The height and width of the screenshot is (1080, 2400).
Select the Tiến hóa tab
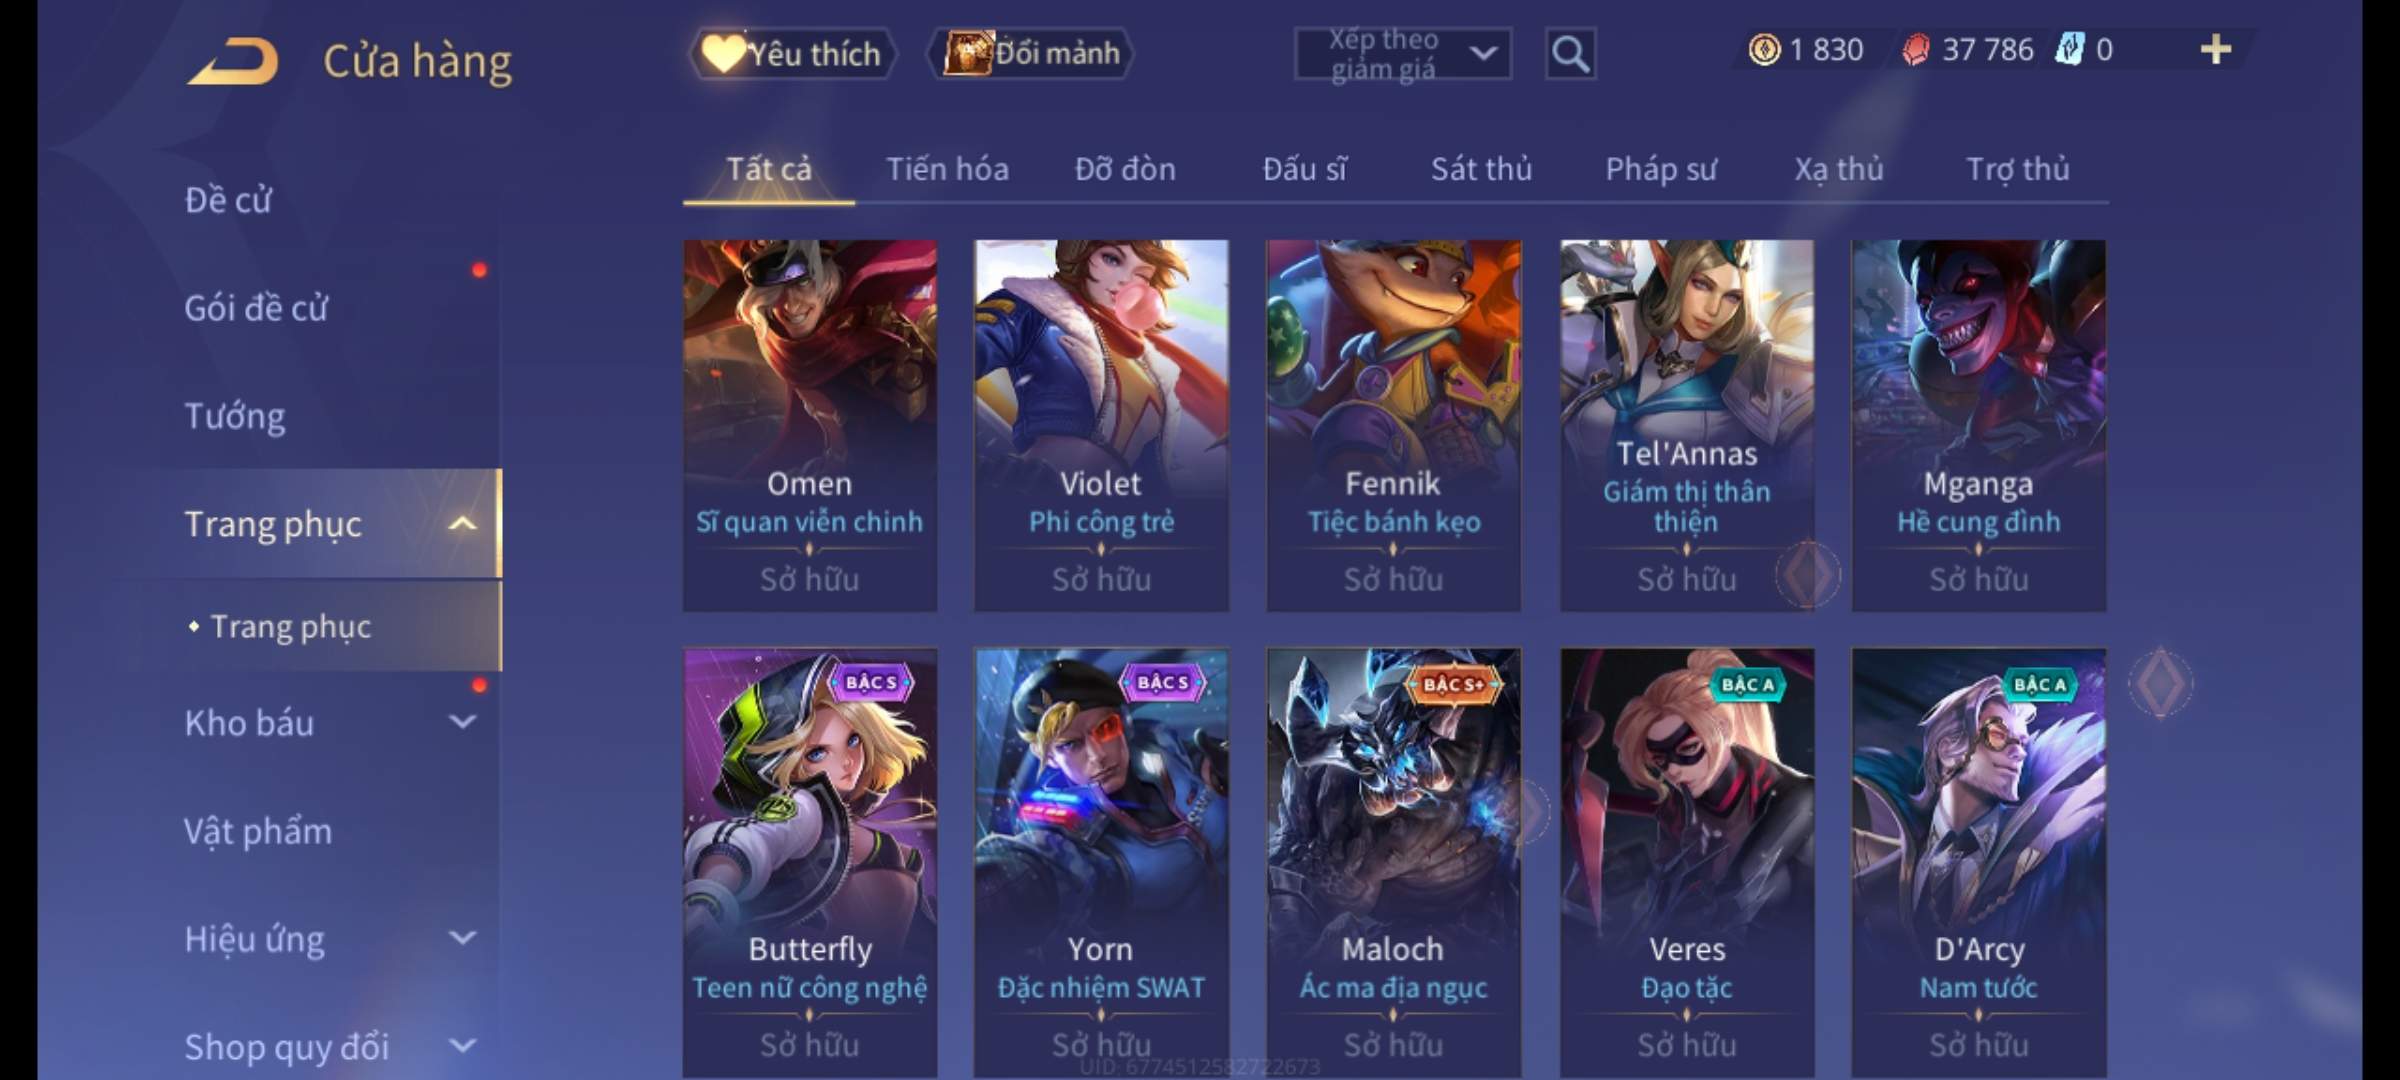pos(947,169)
